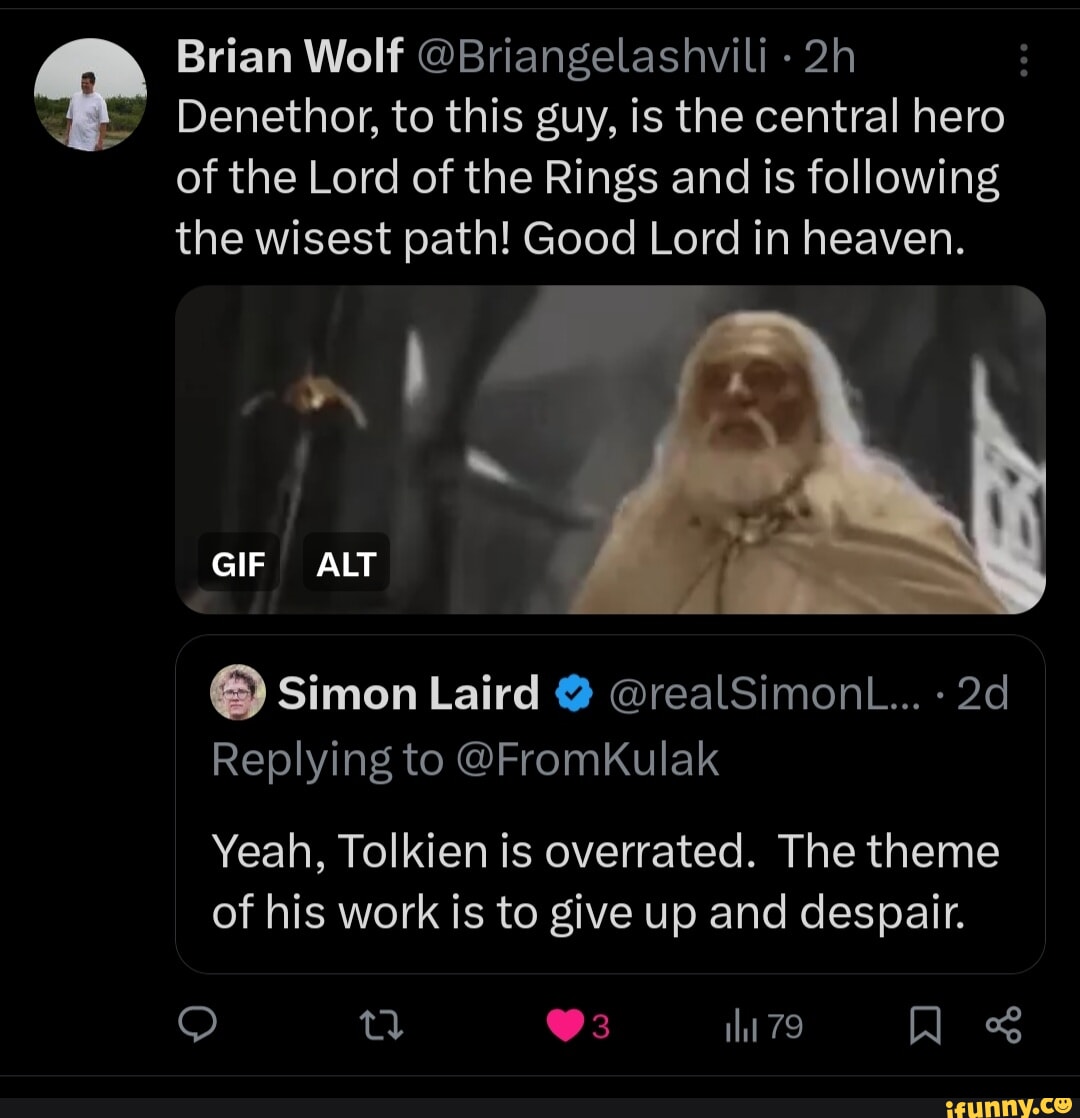
Task: Open Brian Wolf's profile picture
Action: (89, 97)
